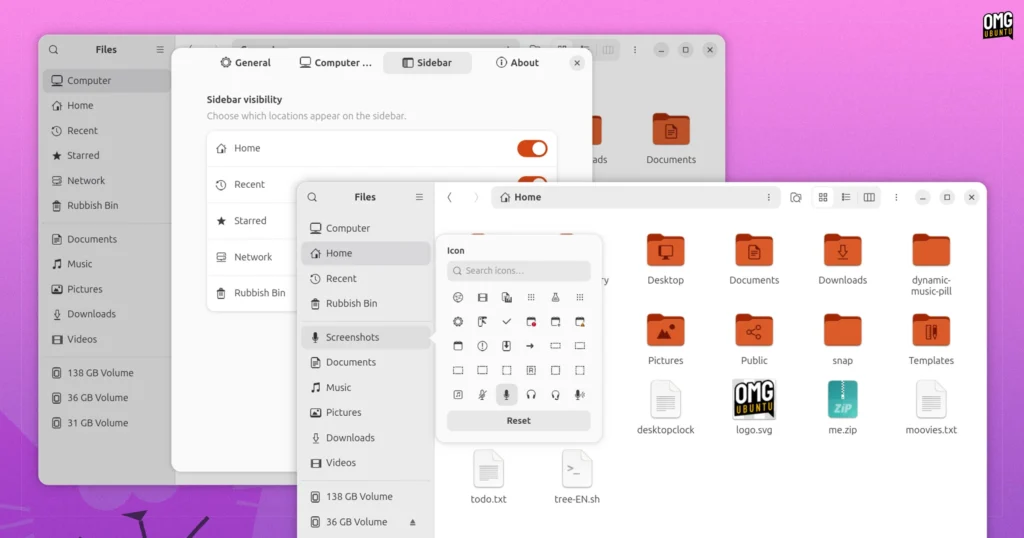Open search in the front Files window

tap(312, 197)
